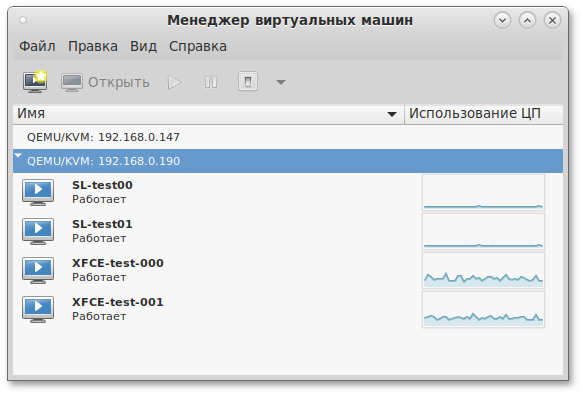Select the XFCE-test-000 machine icon
Screen dimensions: 582x395
coord(38,270)
